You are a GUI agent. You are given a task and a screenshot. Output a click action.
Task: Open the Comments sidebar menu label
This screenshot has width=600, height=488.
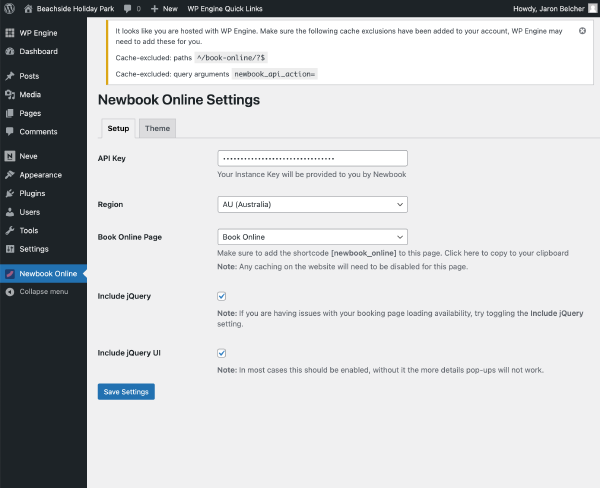tap(38, 131)
